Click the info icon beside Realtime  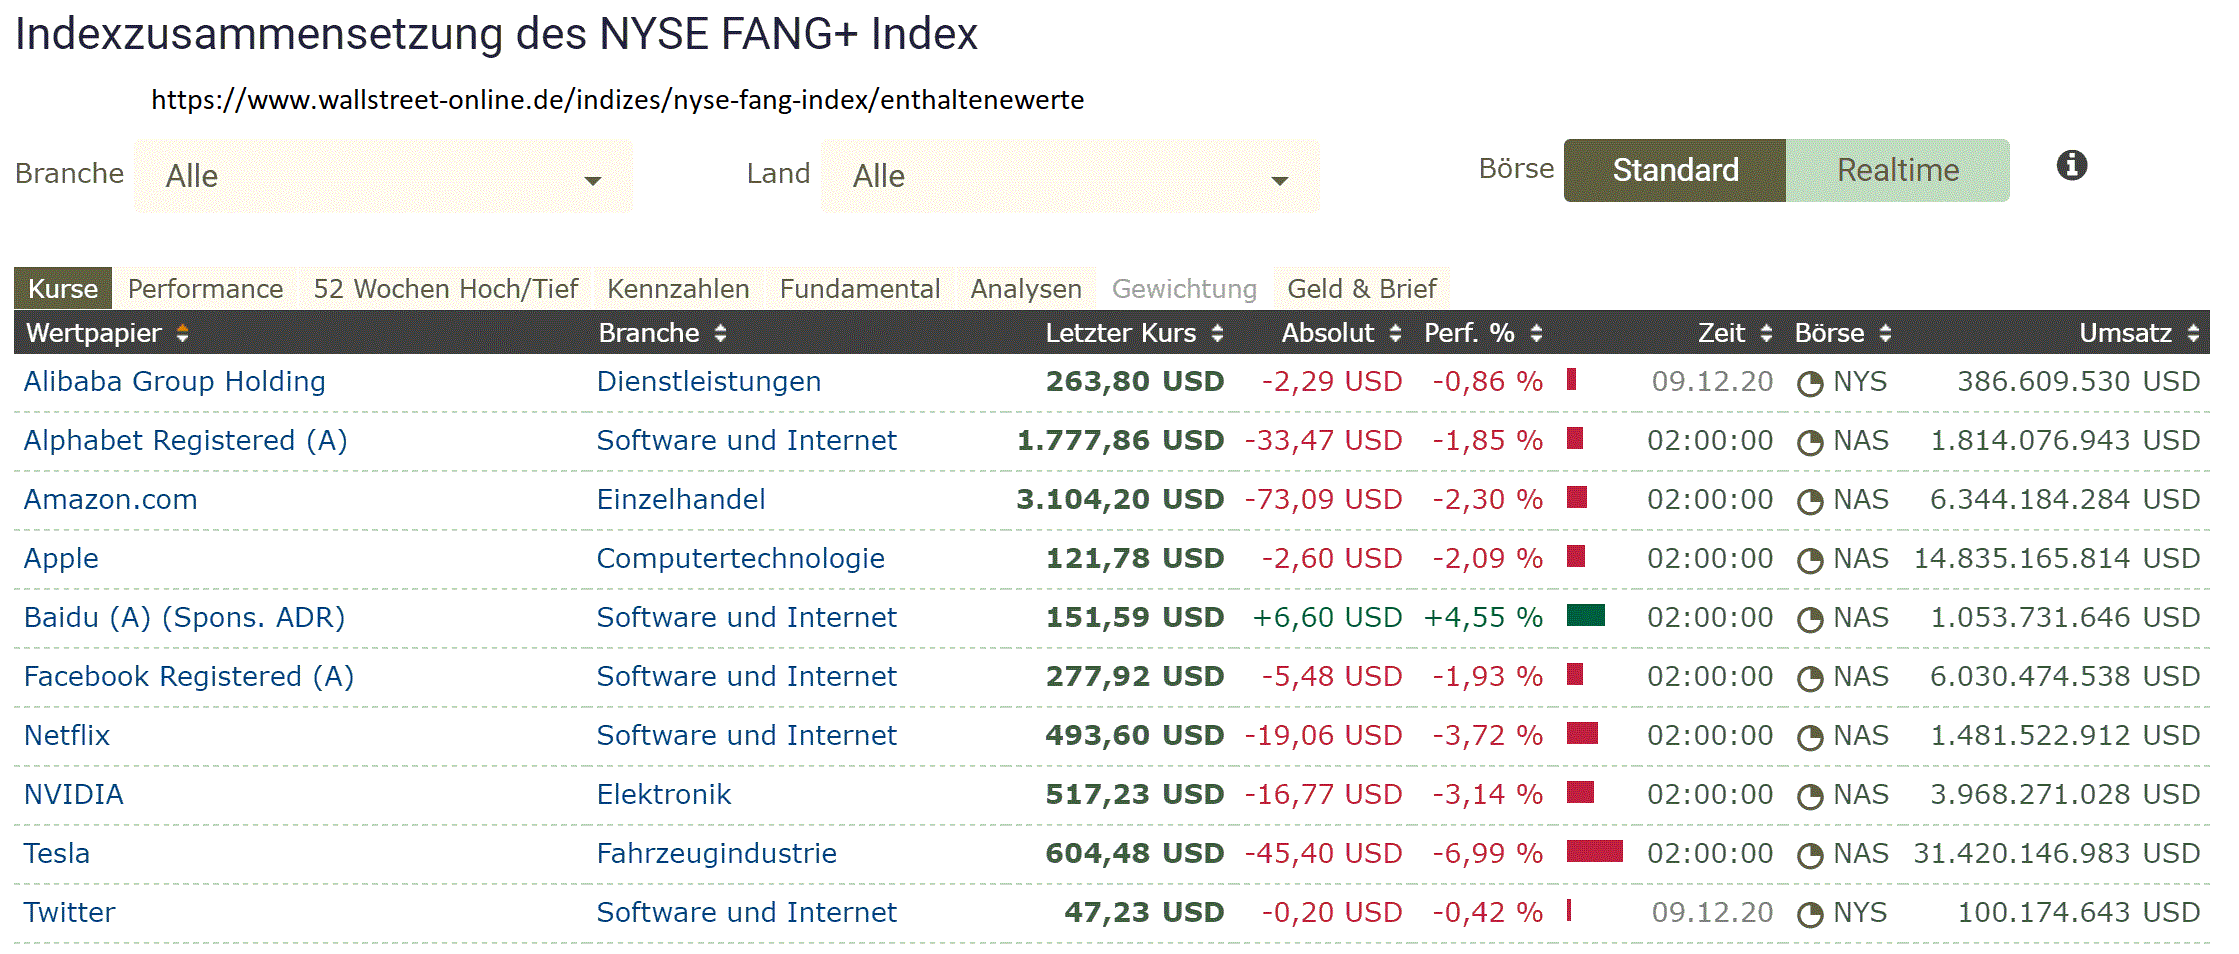pyautogui.click(x=2071, y=165)
